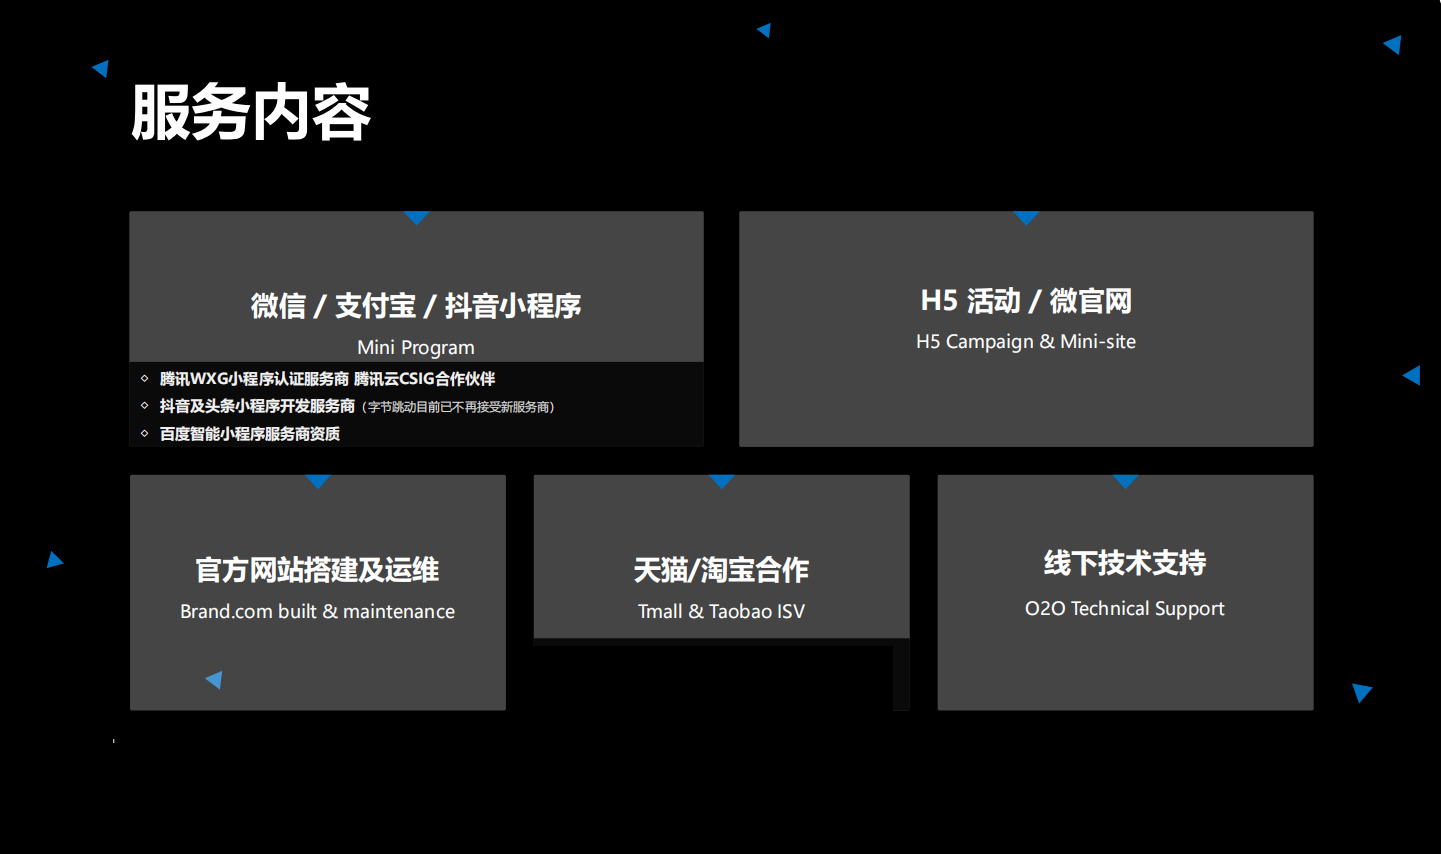Click the Mini Program subtitle

416,347
